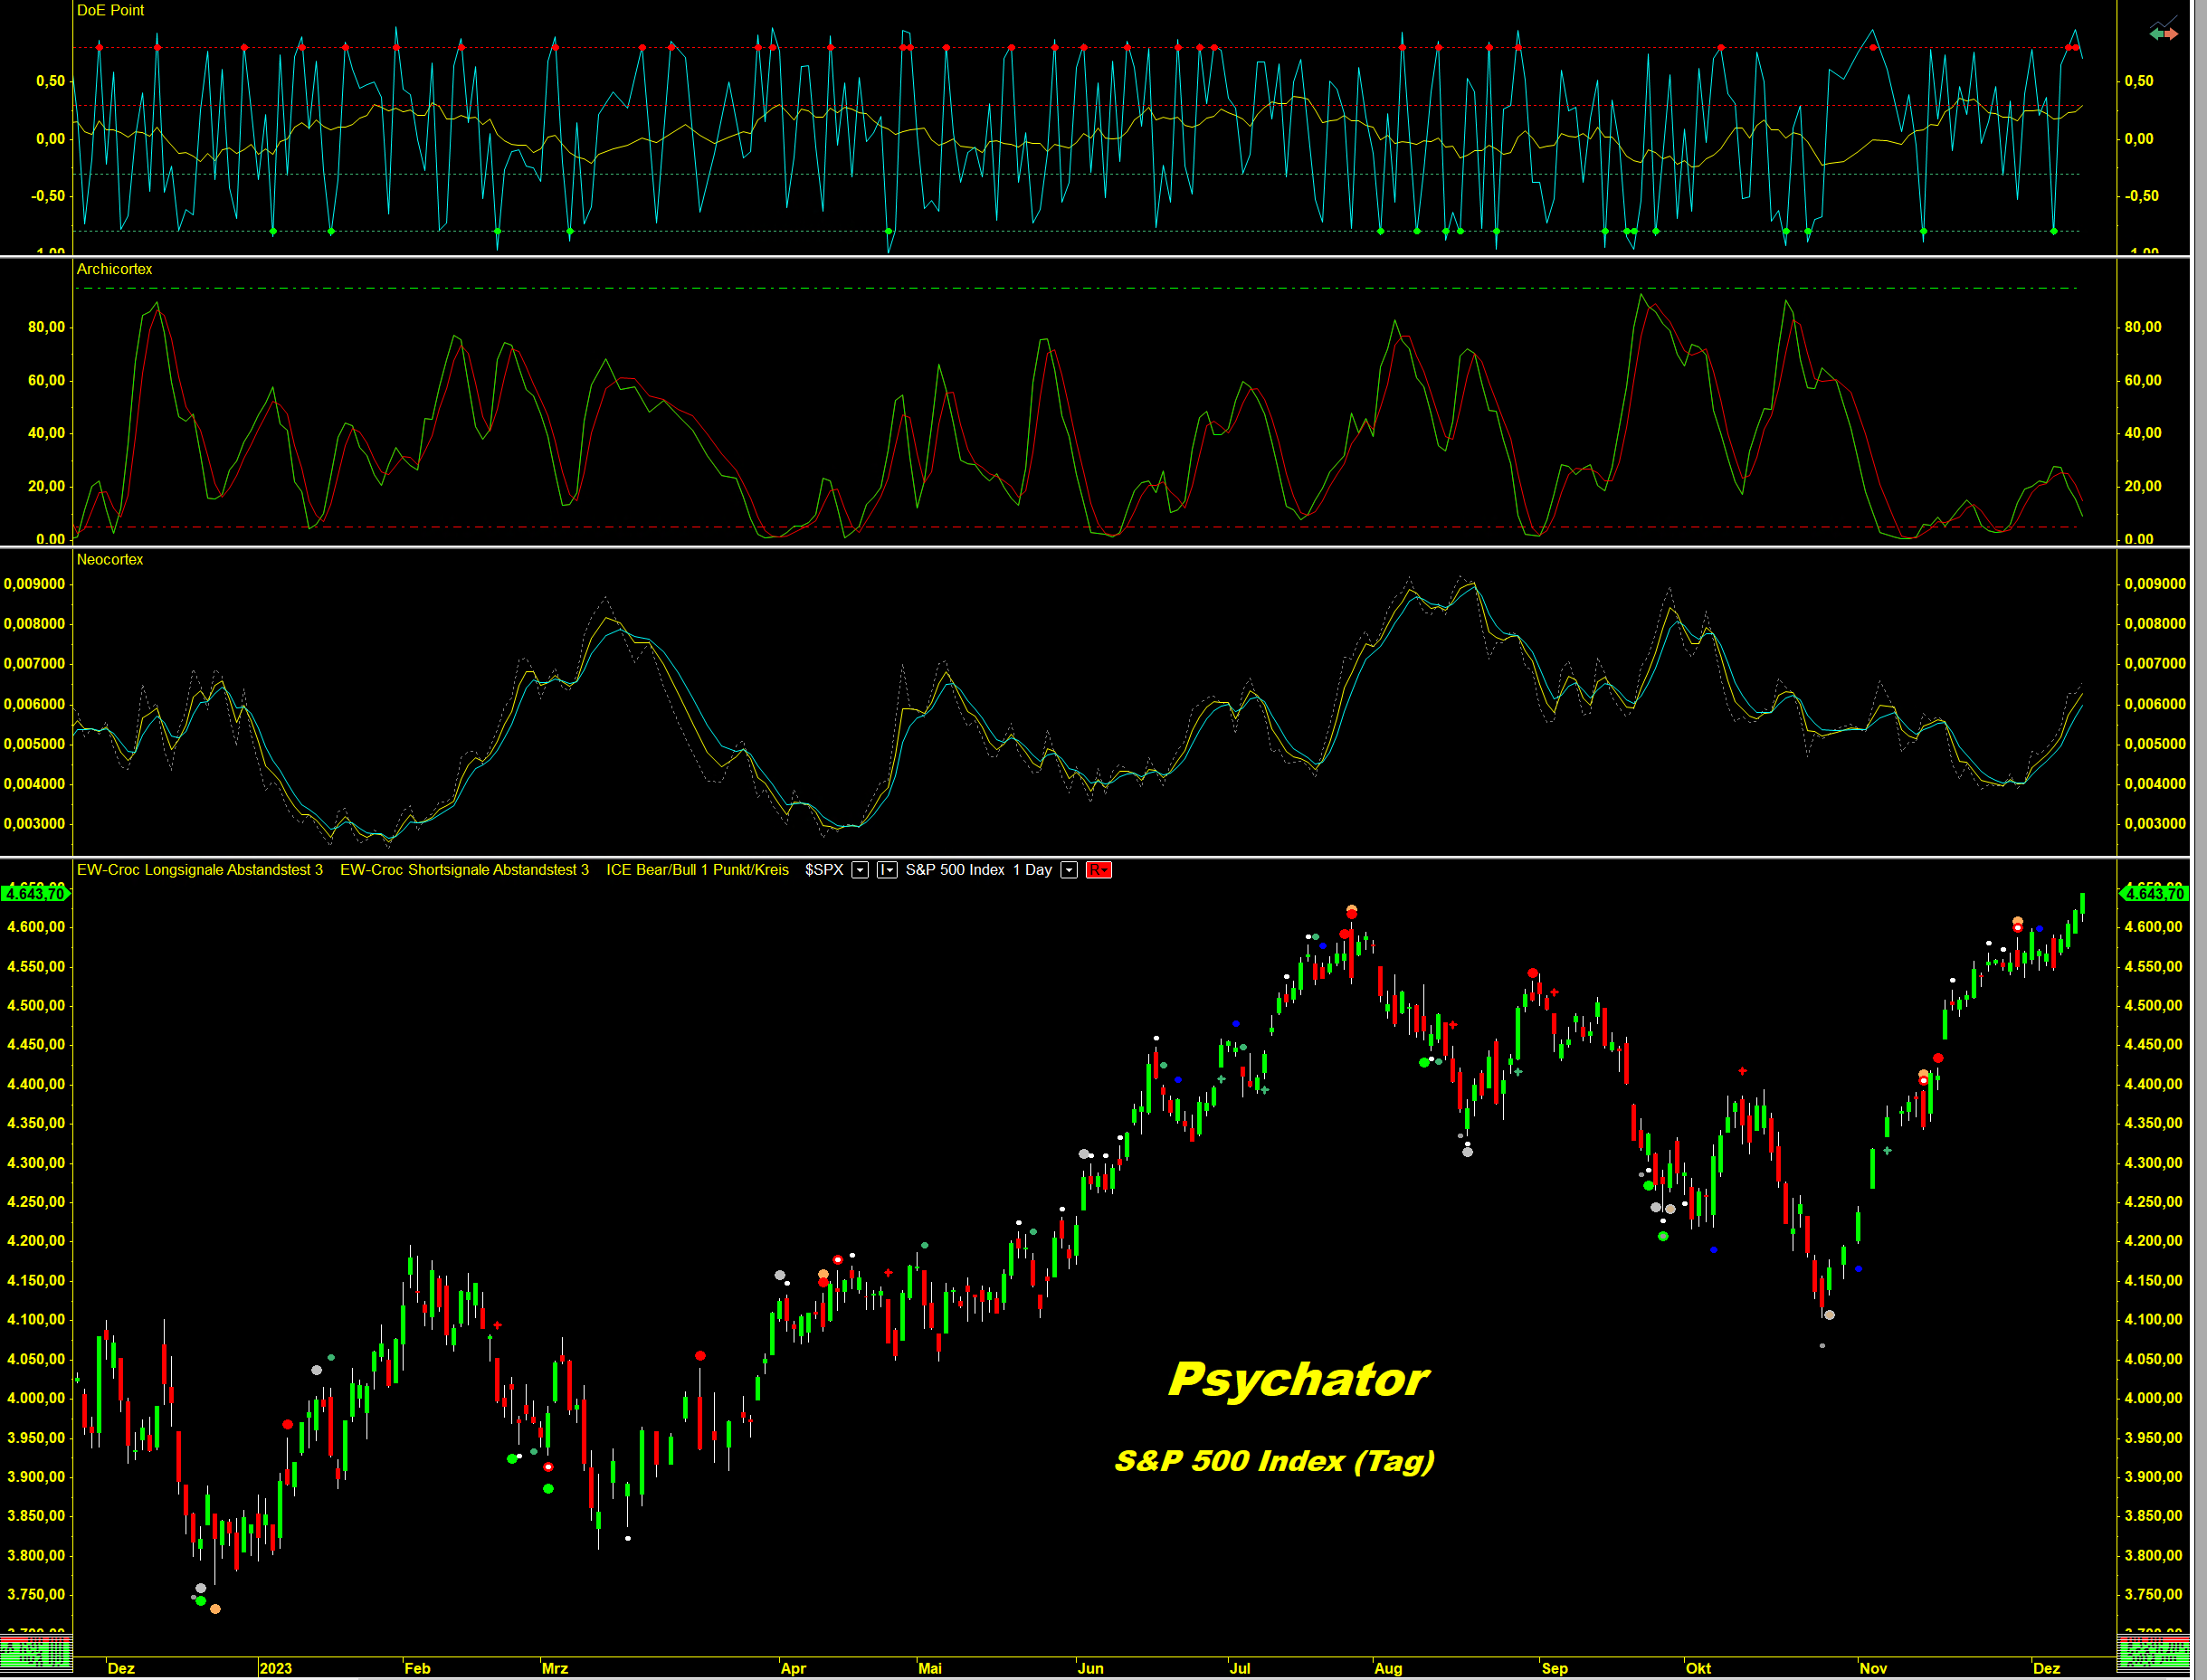
Task: Click the green 4.643,70 price tag on right
Action: point(2155,893)
